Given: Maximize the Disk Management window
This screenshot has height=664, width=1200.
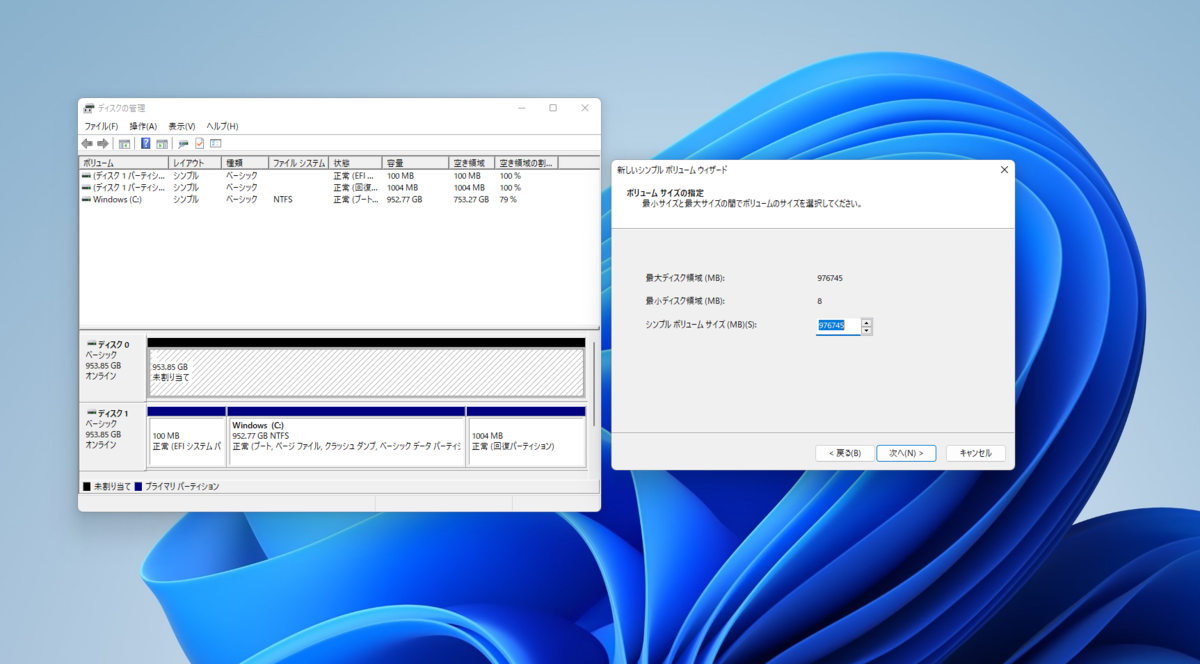Looking at the screenshot, I should [553, 108].
